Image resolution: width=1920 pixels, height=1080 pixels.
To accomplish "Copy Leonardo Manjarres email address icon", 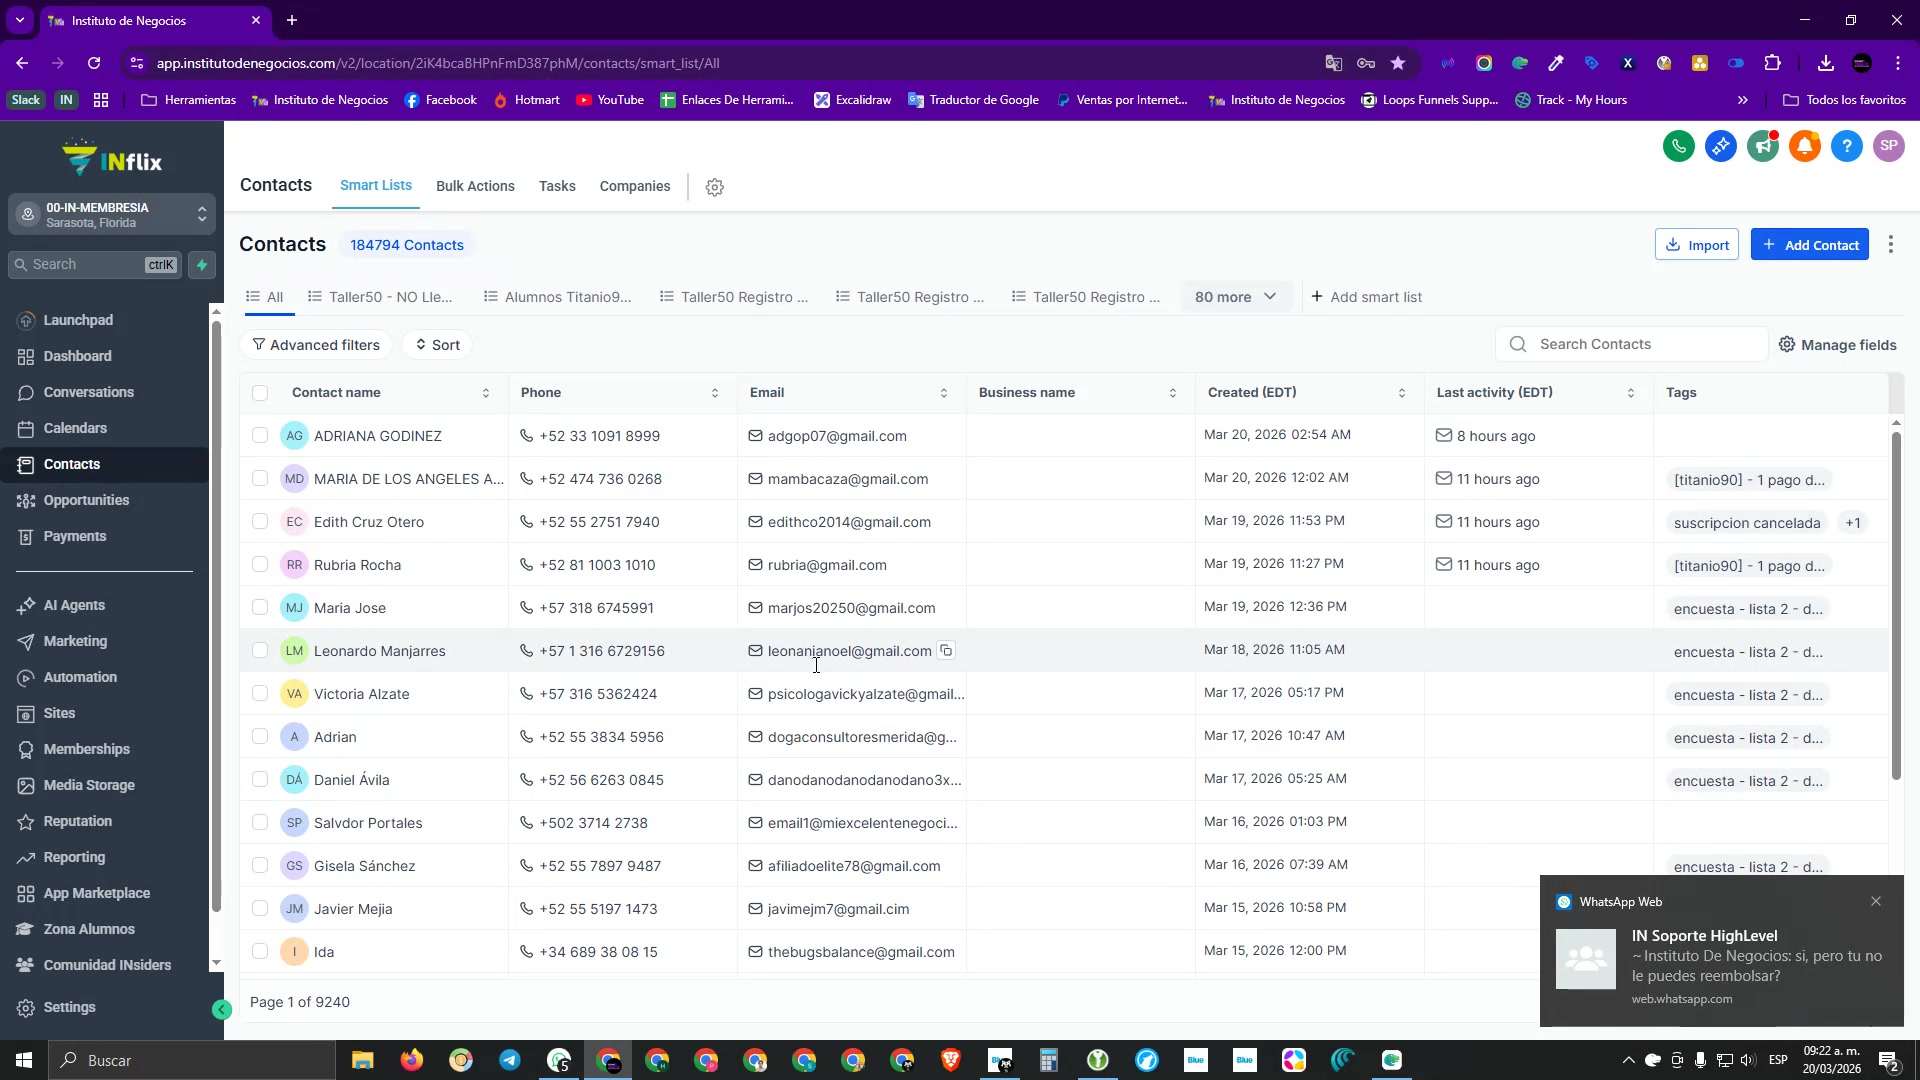I will (x=946, y=650).
